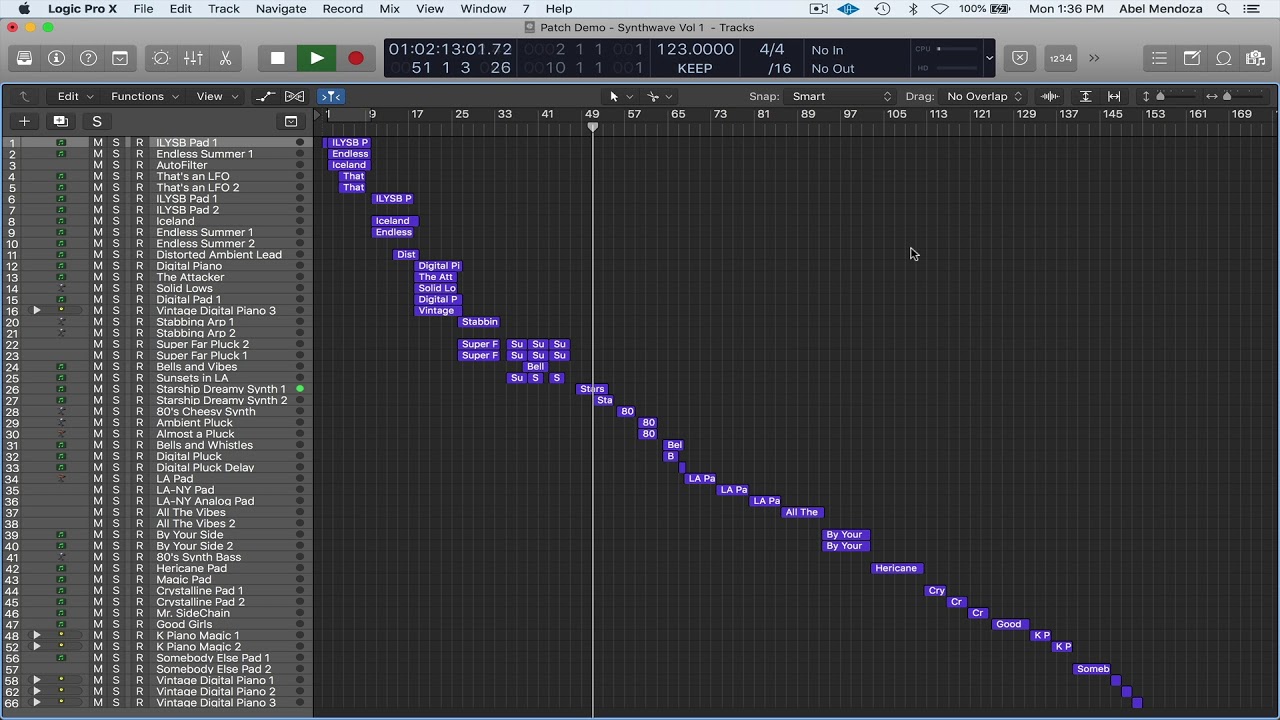Click the Time Machine menu bar icon
Image resolution: width=1280 pixels, height=720 pixels.
pyautogui.click(x=882, y=9)
